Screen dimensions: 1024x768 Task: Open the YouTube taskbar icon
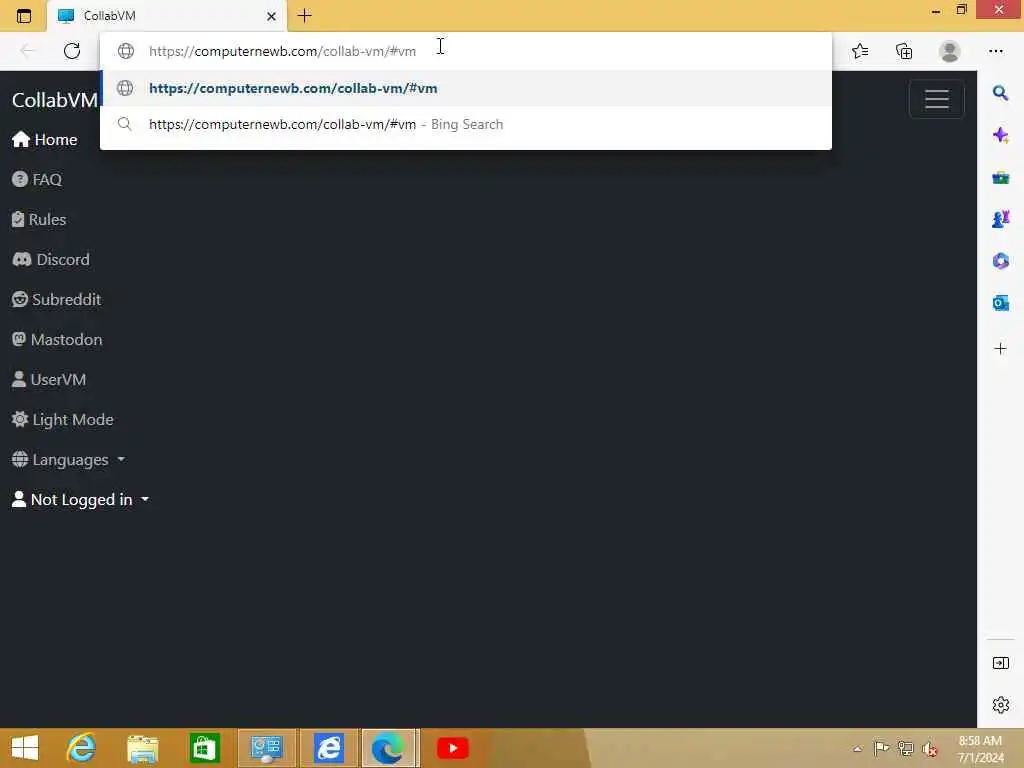[453, 748]
